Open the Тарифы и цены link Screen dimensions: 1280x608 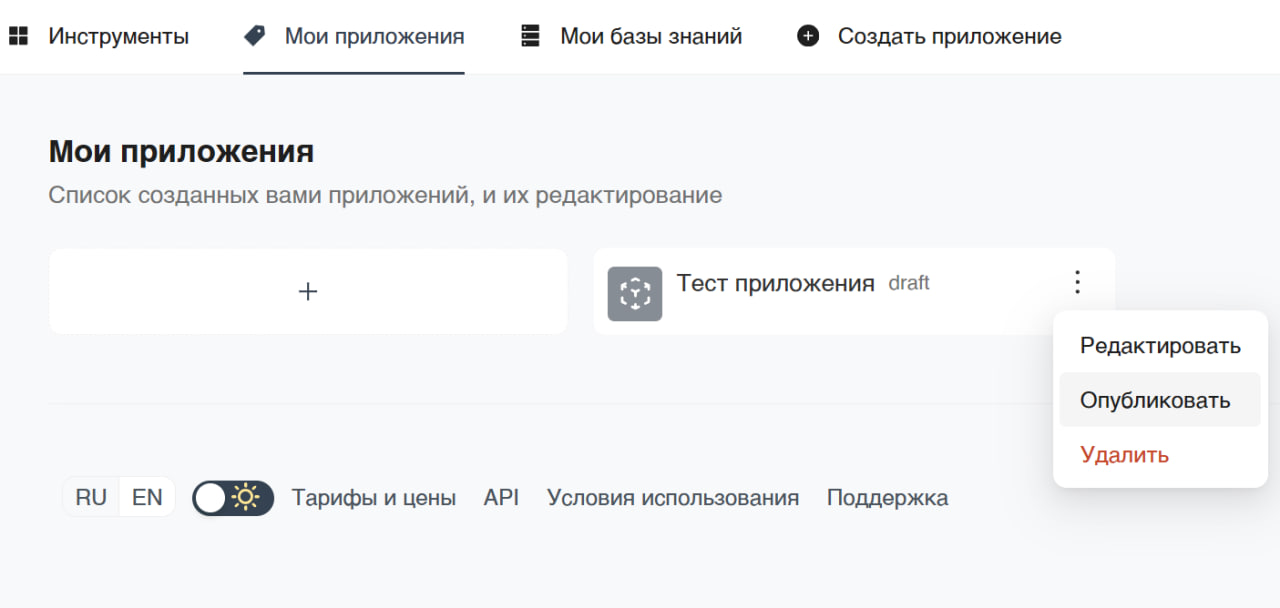[x=374, y=498]
